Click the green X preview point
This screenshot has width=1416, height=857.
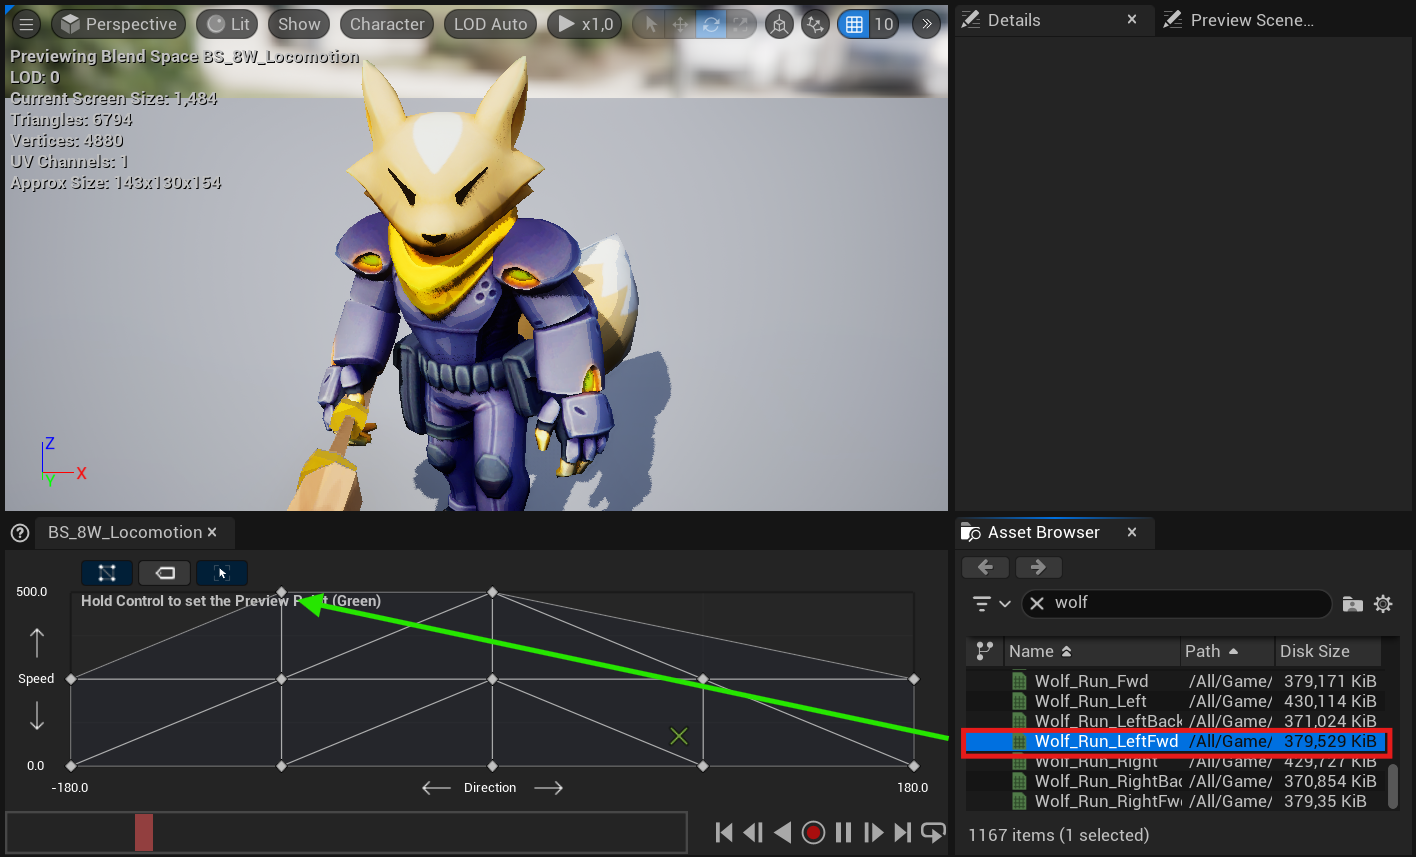click(679, 736)
